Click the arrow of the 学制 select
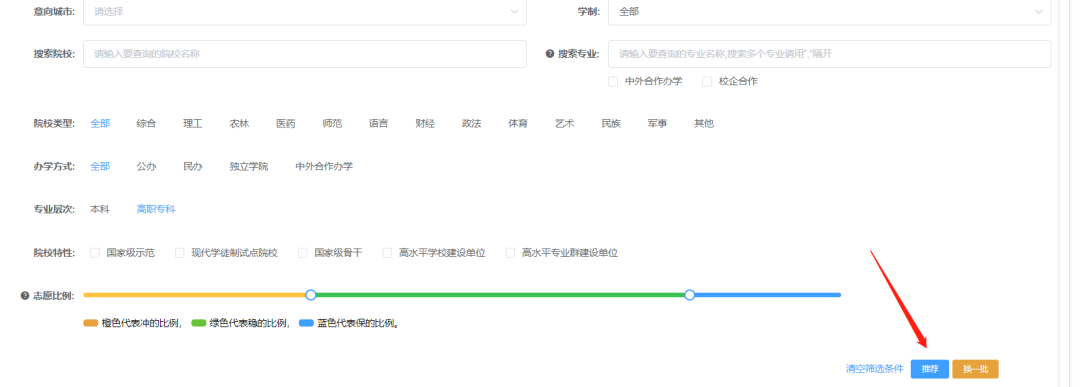This screenshot has width=1080, height=387. pos(1039,12)
